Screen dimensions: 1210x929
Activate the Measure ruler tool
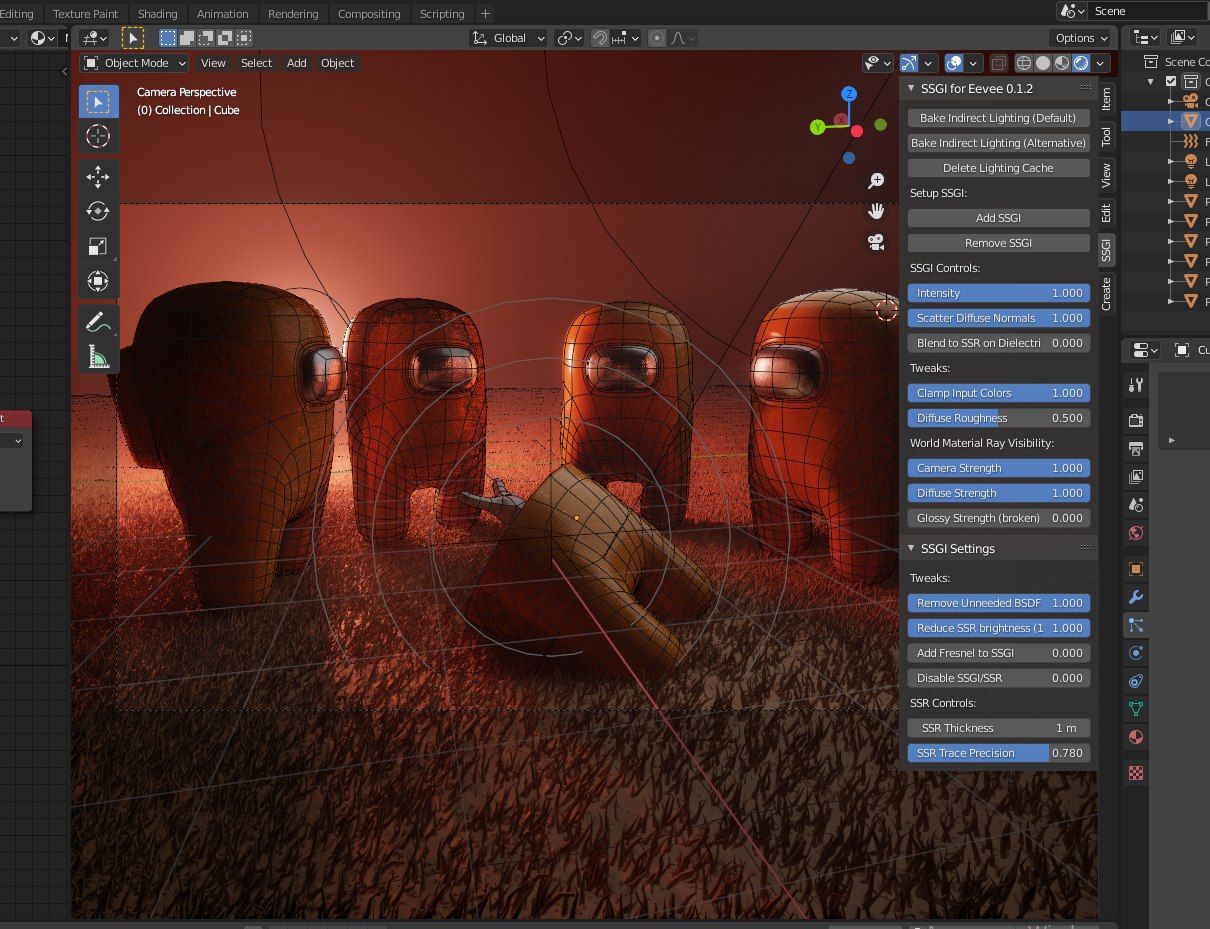pos(98,356)
